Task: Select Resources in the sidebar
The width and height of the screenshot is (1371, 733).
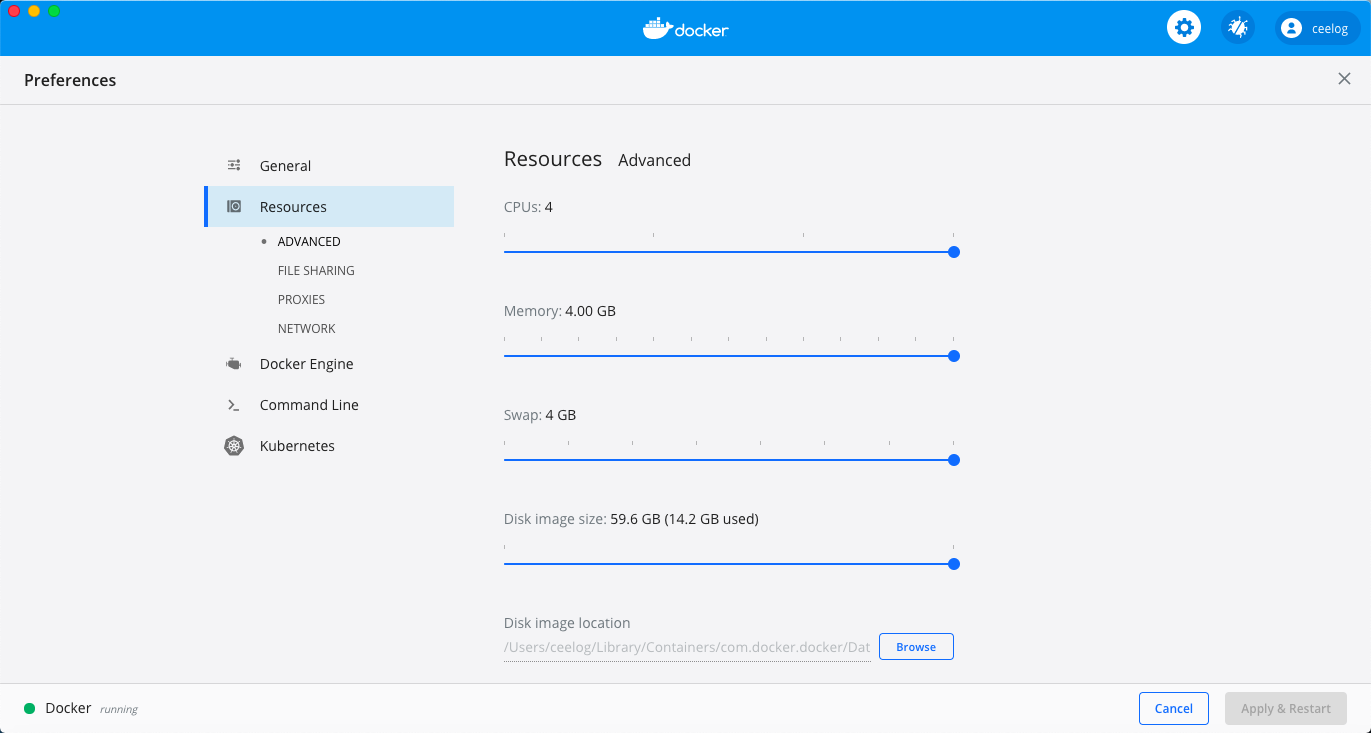Action: pos(329,207)
